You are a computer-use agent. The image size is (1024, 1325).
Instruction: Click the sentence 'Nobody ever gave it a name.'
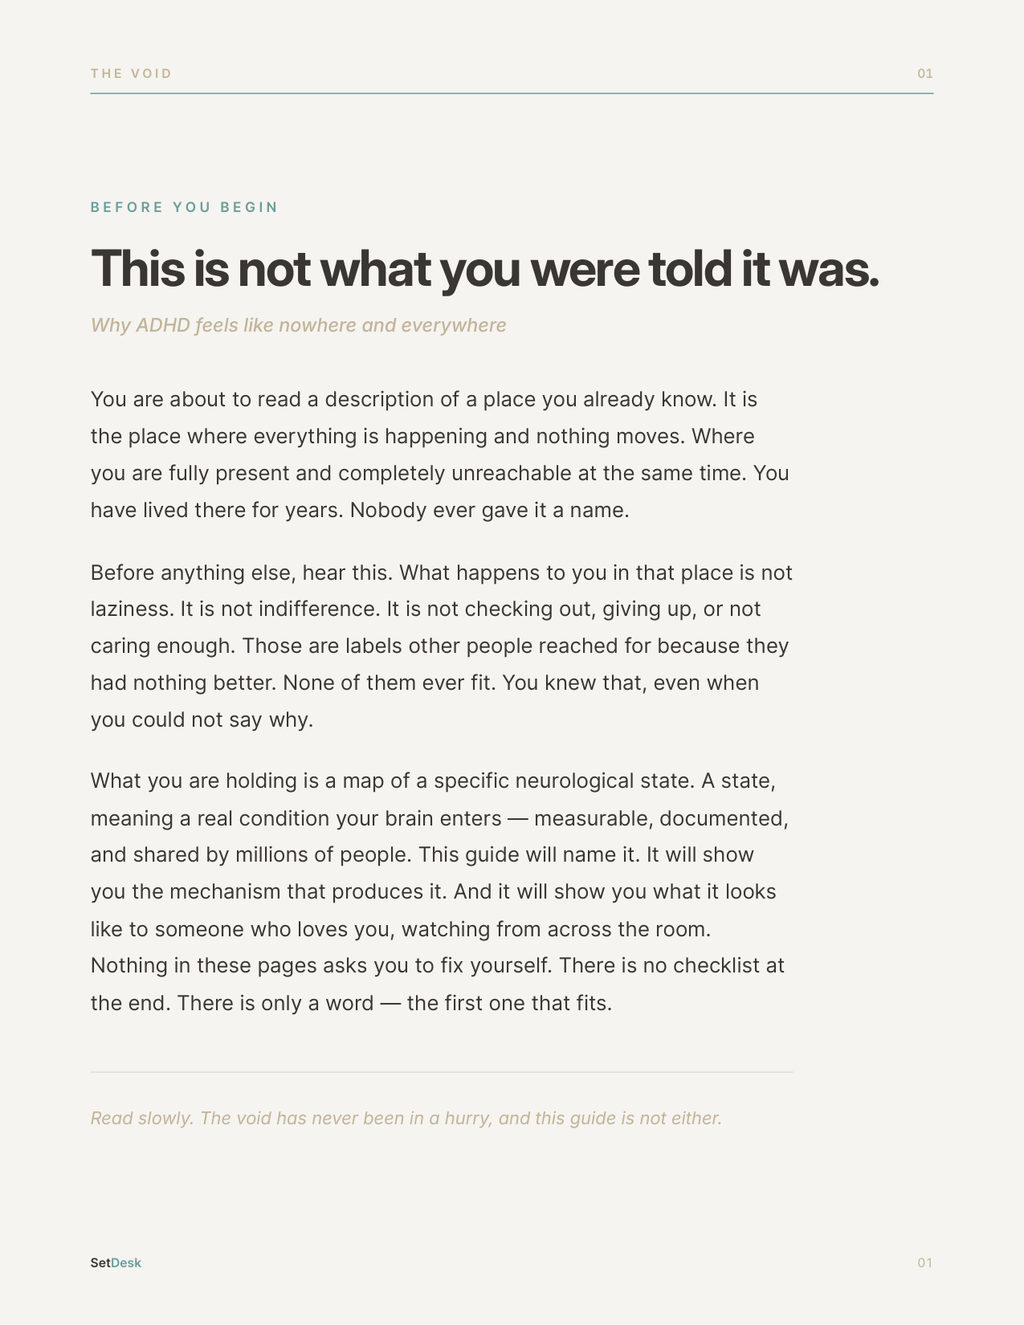click(489, 510)
